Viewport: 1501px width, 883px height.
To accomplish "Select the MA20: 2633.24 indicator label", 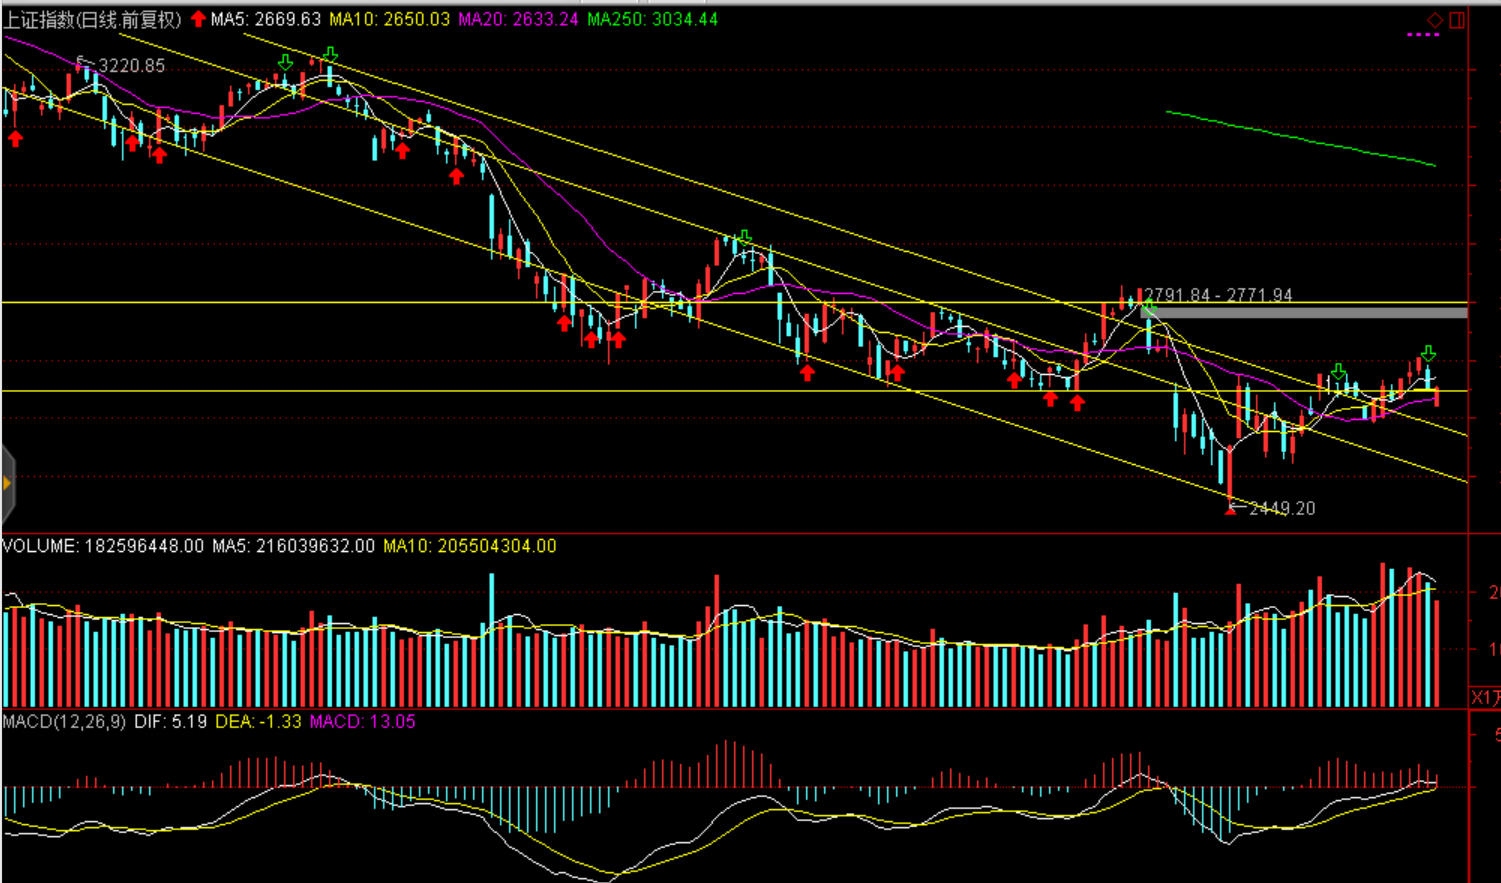I will pyautogui.click(x=518, y=19).
